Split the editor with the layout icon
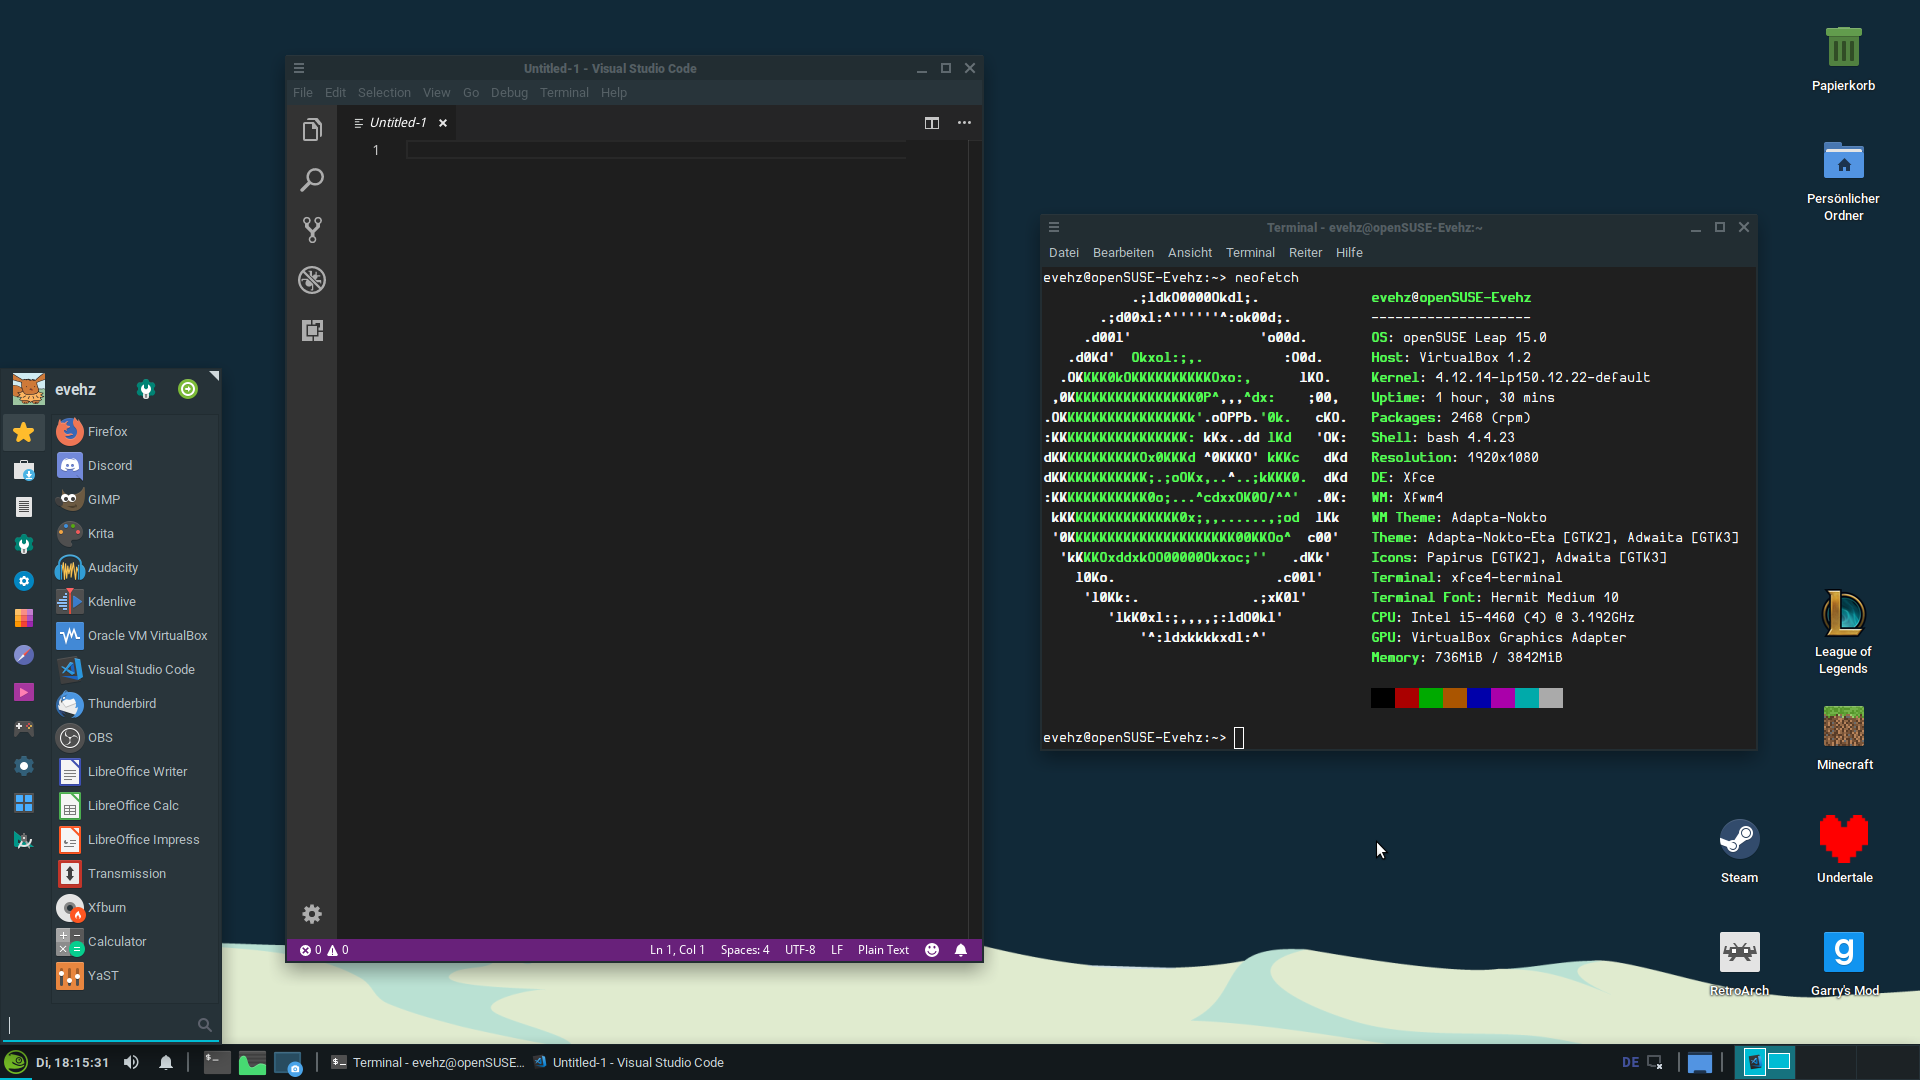Image resolution: width=1920 pixels, height=1080 pixels. (x=932, y=123)
